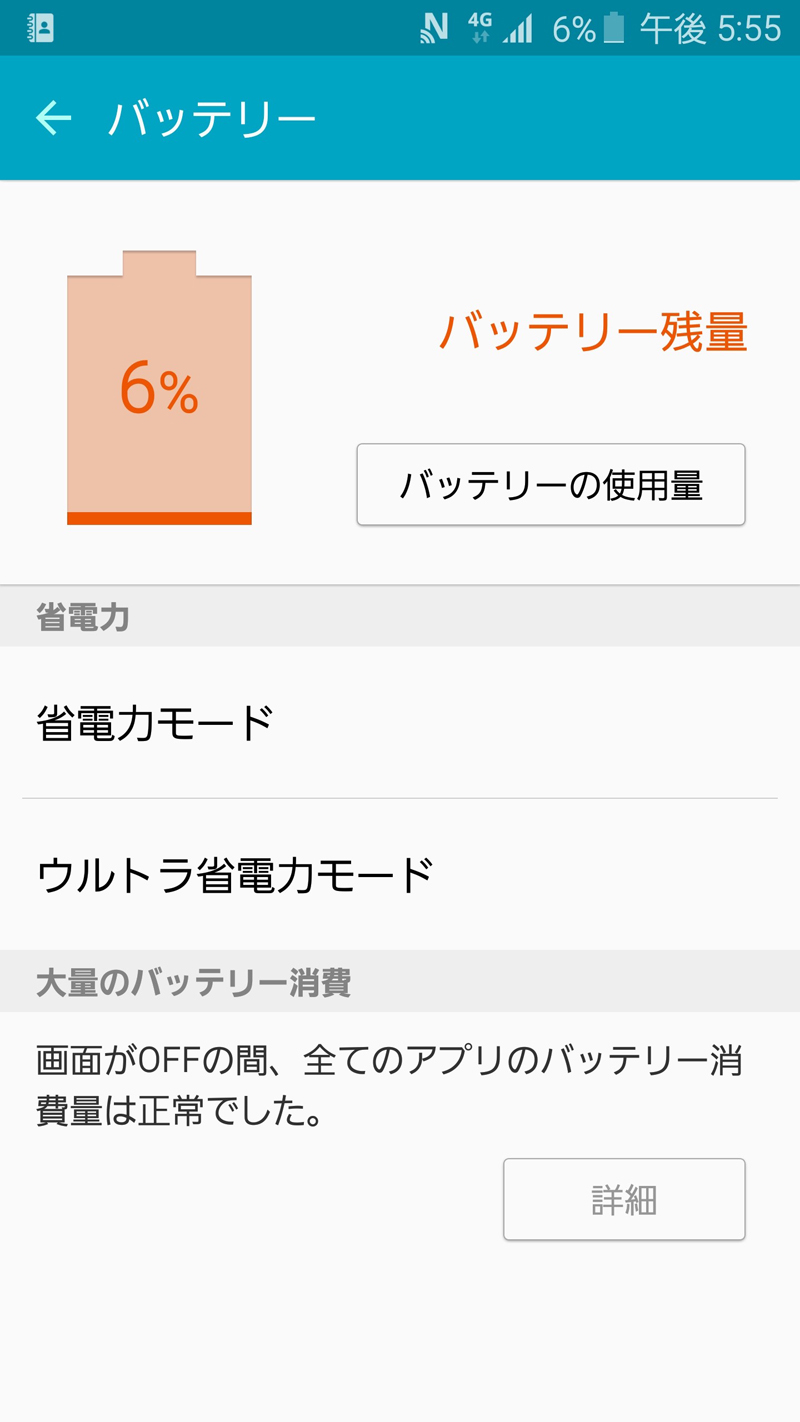Tap the 6% text in status bar

click(x=573, y=29)
